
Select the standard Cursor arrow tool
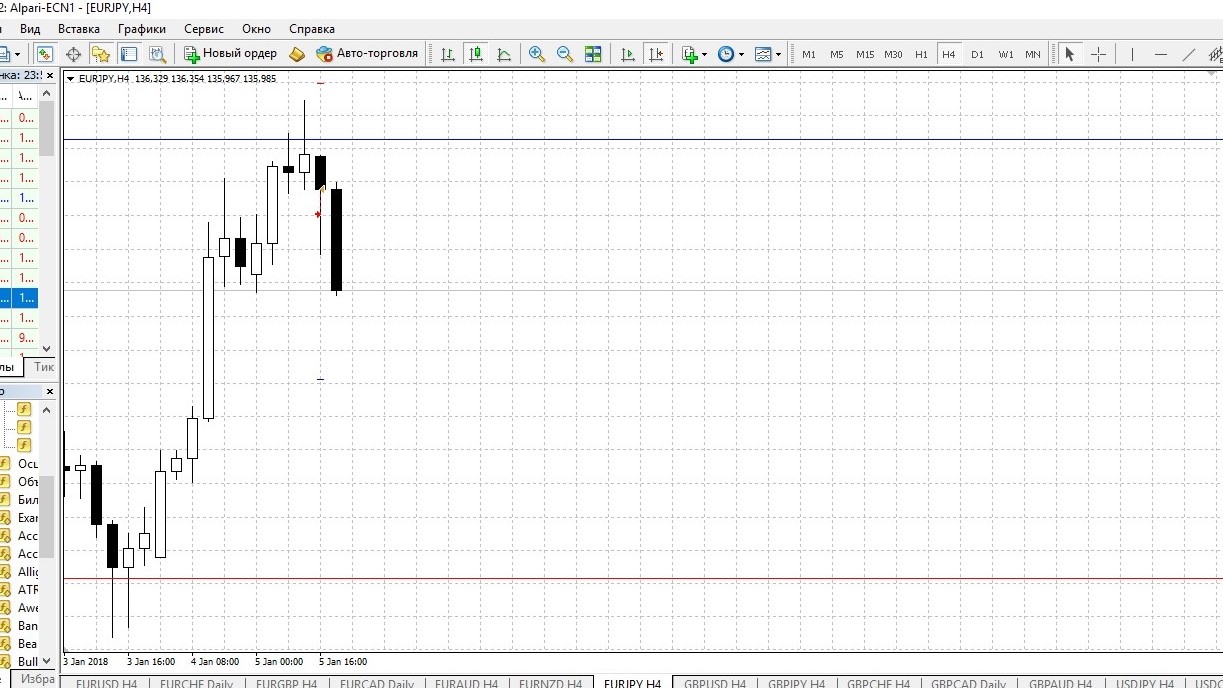point(1070,54)
